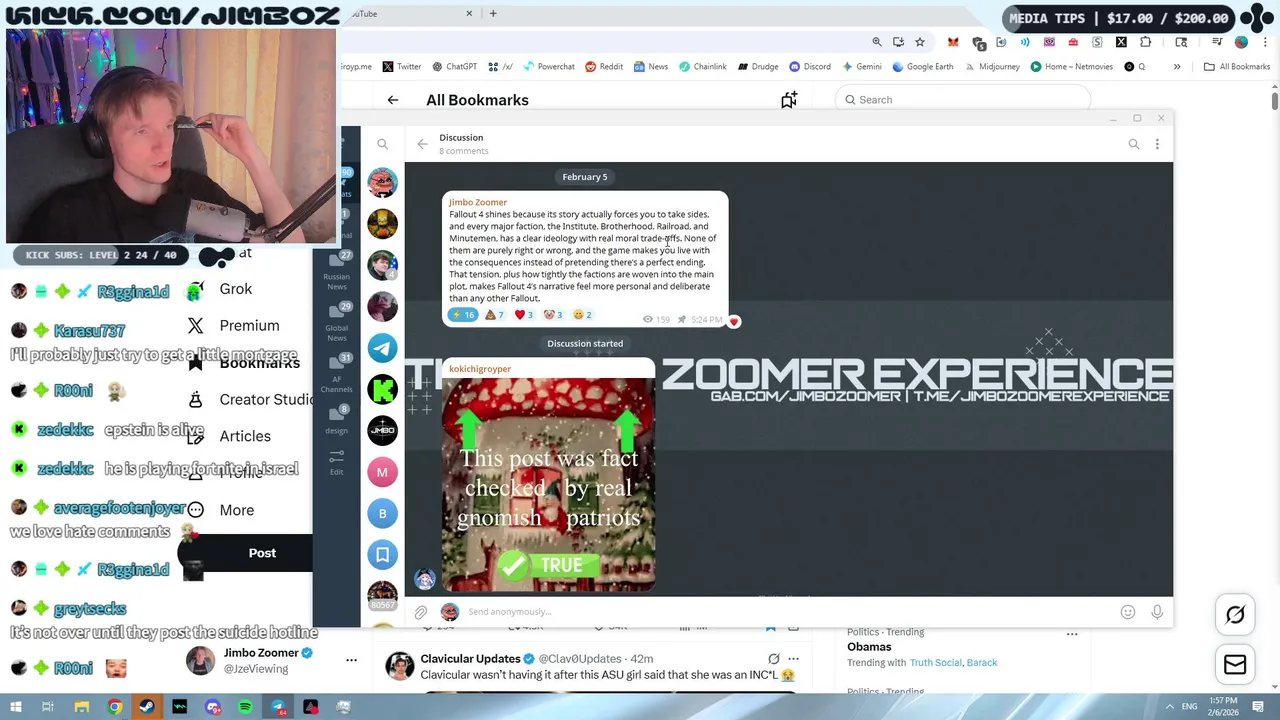Open a new browser tab
Screen dimensions: 1280x720
(493, 14)
